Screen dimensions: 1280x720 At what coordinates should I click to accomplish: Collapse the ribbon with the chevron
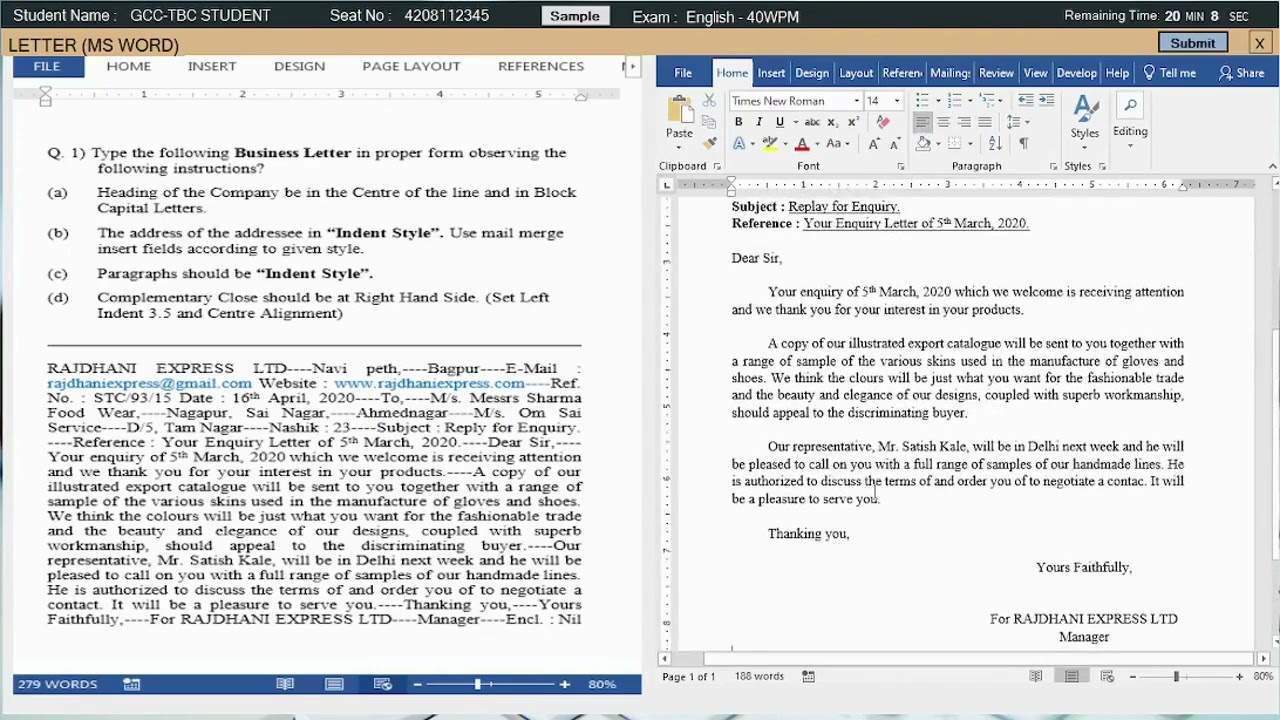(1272, 166)
